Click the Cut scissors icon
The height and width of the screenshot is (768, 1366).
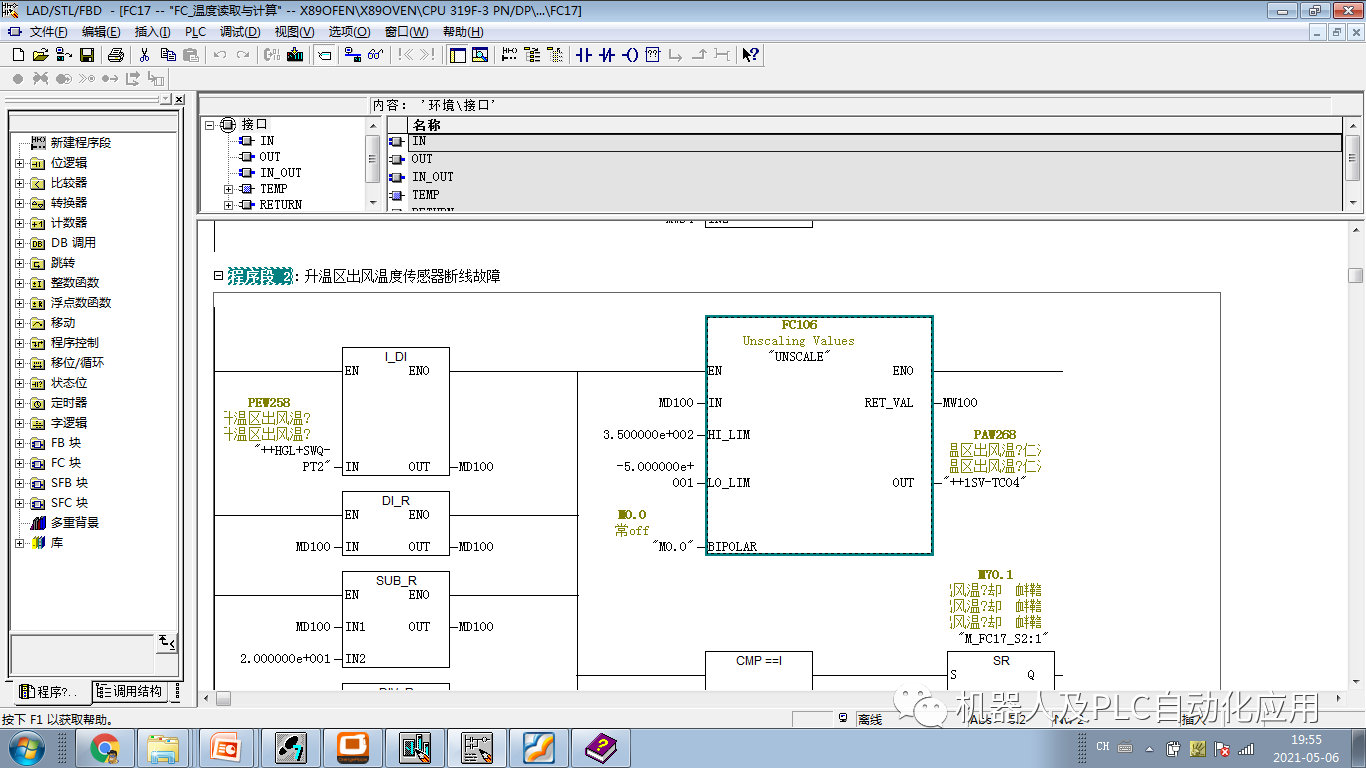coord(145,55)
